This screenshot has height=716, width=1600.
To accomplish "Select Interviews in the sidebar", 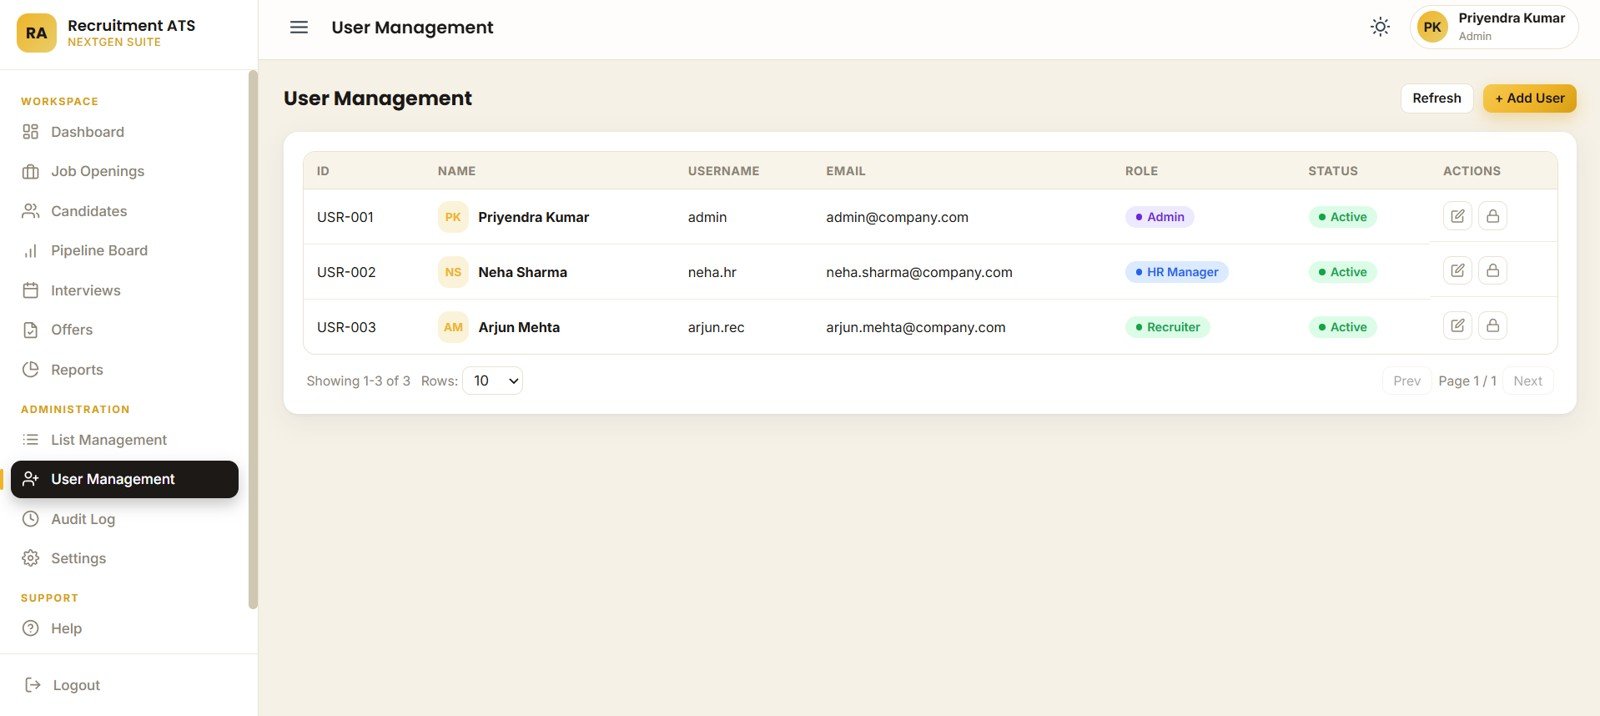I will tap(125, 290).
